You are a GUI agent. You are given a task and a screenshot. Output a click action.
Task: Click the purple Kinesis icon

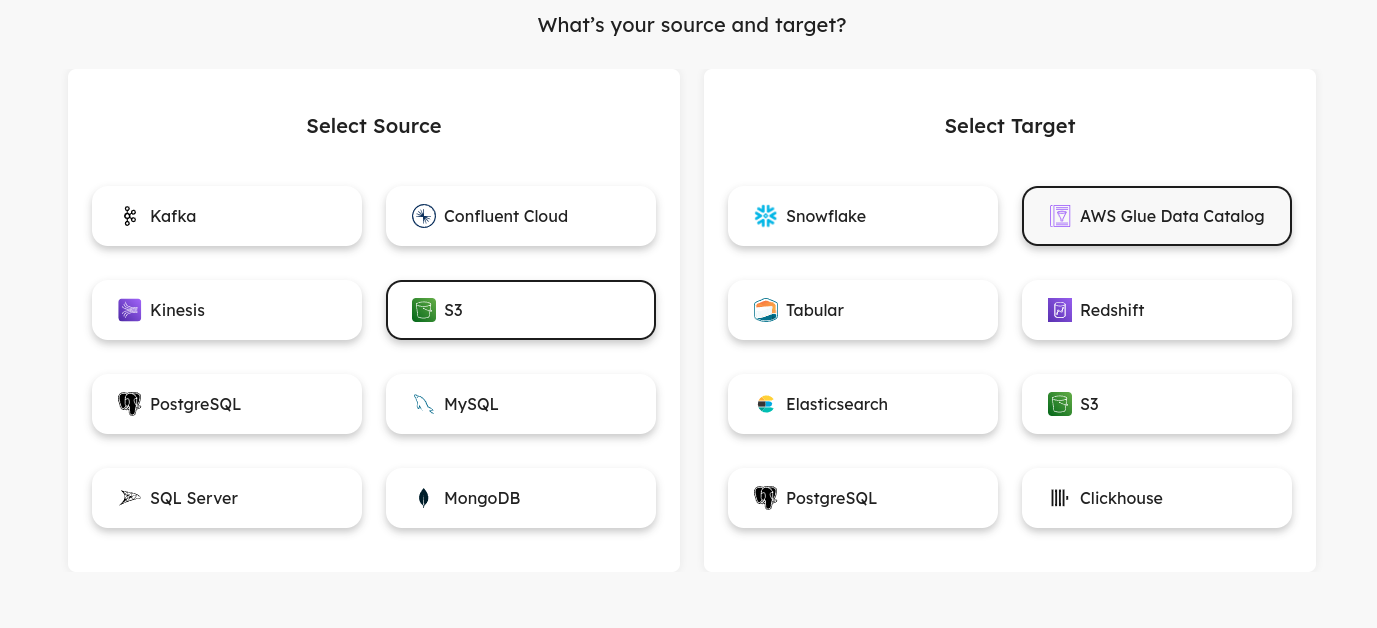(x=129, y=310)
